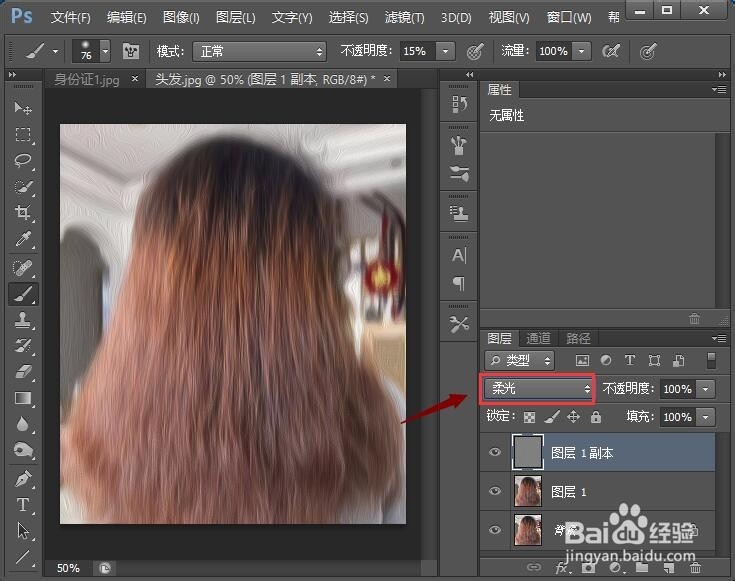
Task: Enable airbrush-style build-up
Action: point(610,51)
